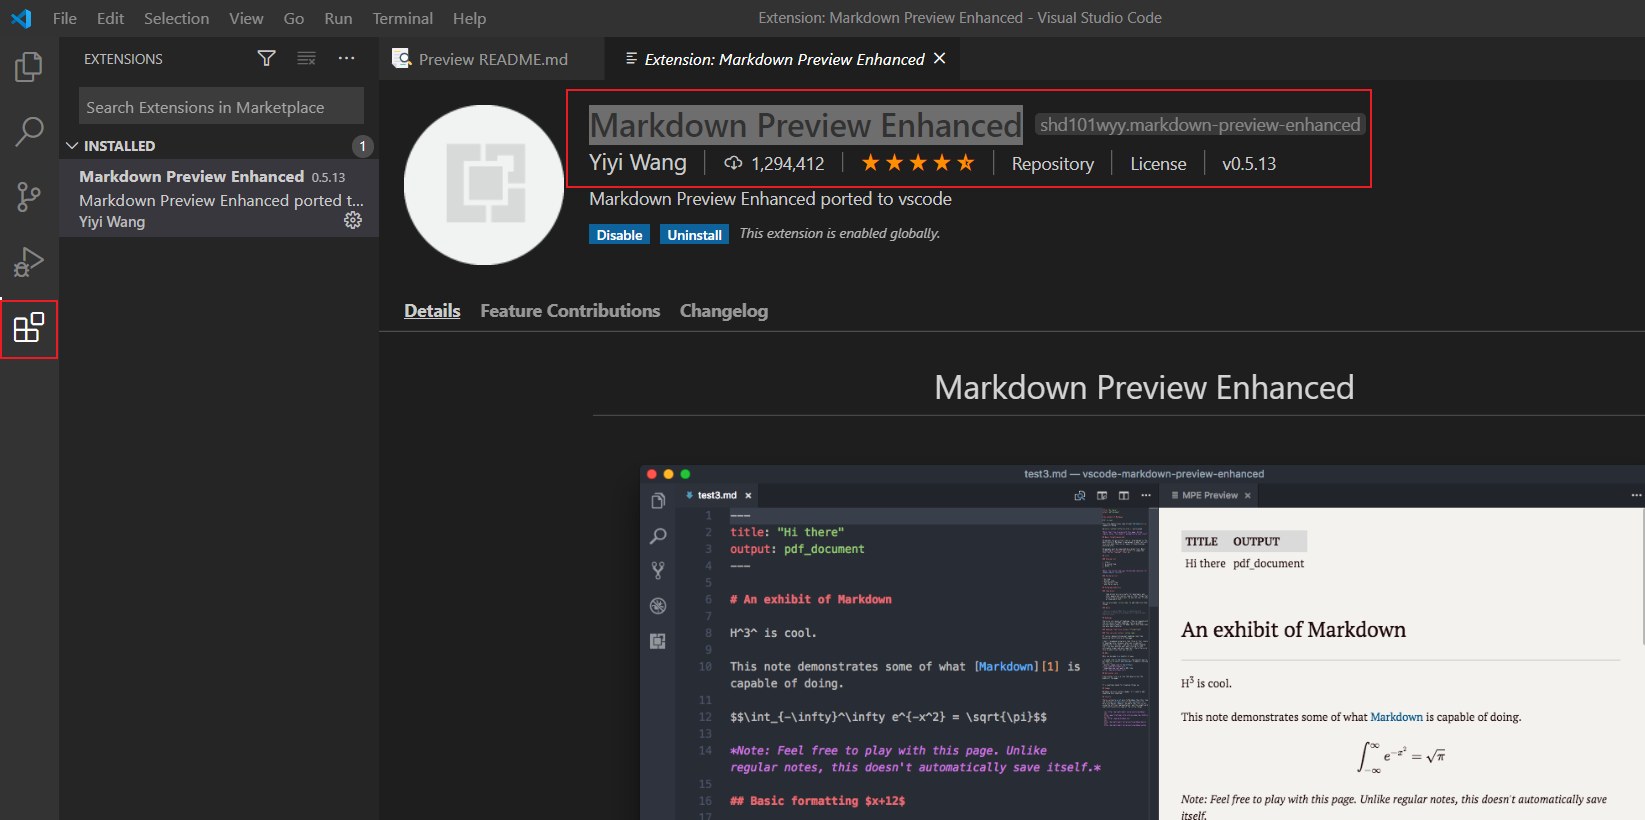
Task: Click the five-star rating
Action: [x=917, y=163]
